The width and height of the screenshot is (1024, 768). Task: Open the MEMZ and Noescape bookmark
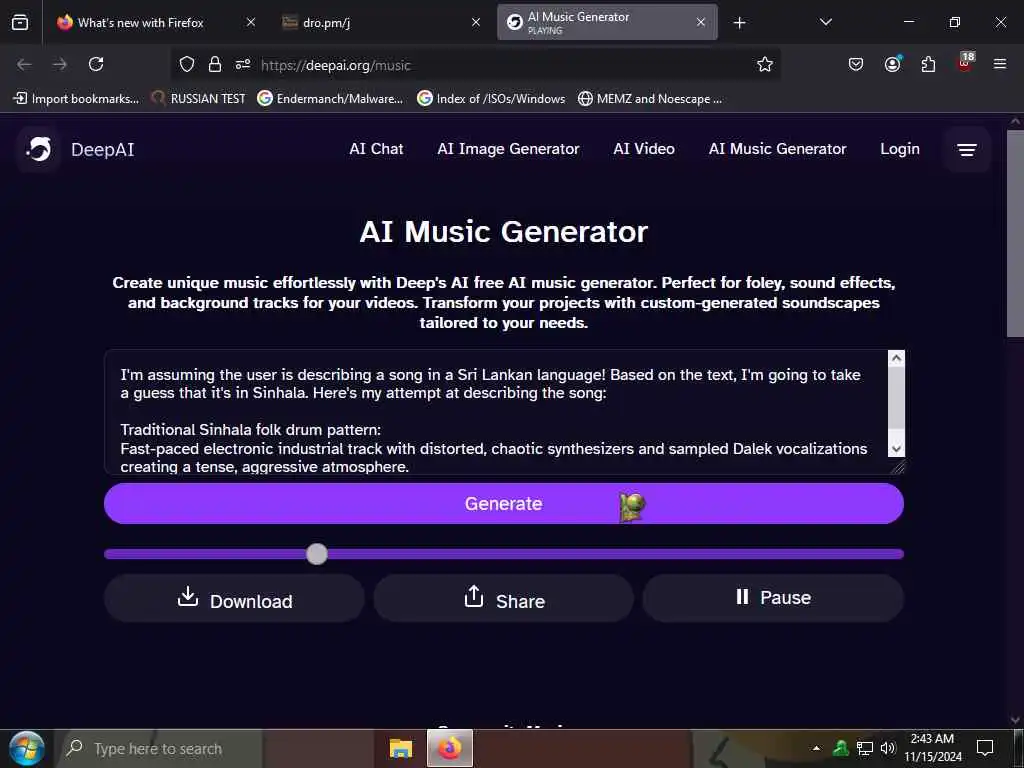tap(650, 99)
